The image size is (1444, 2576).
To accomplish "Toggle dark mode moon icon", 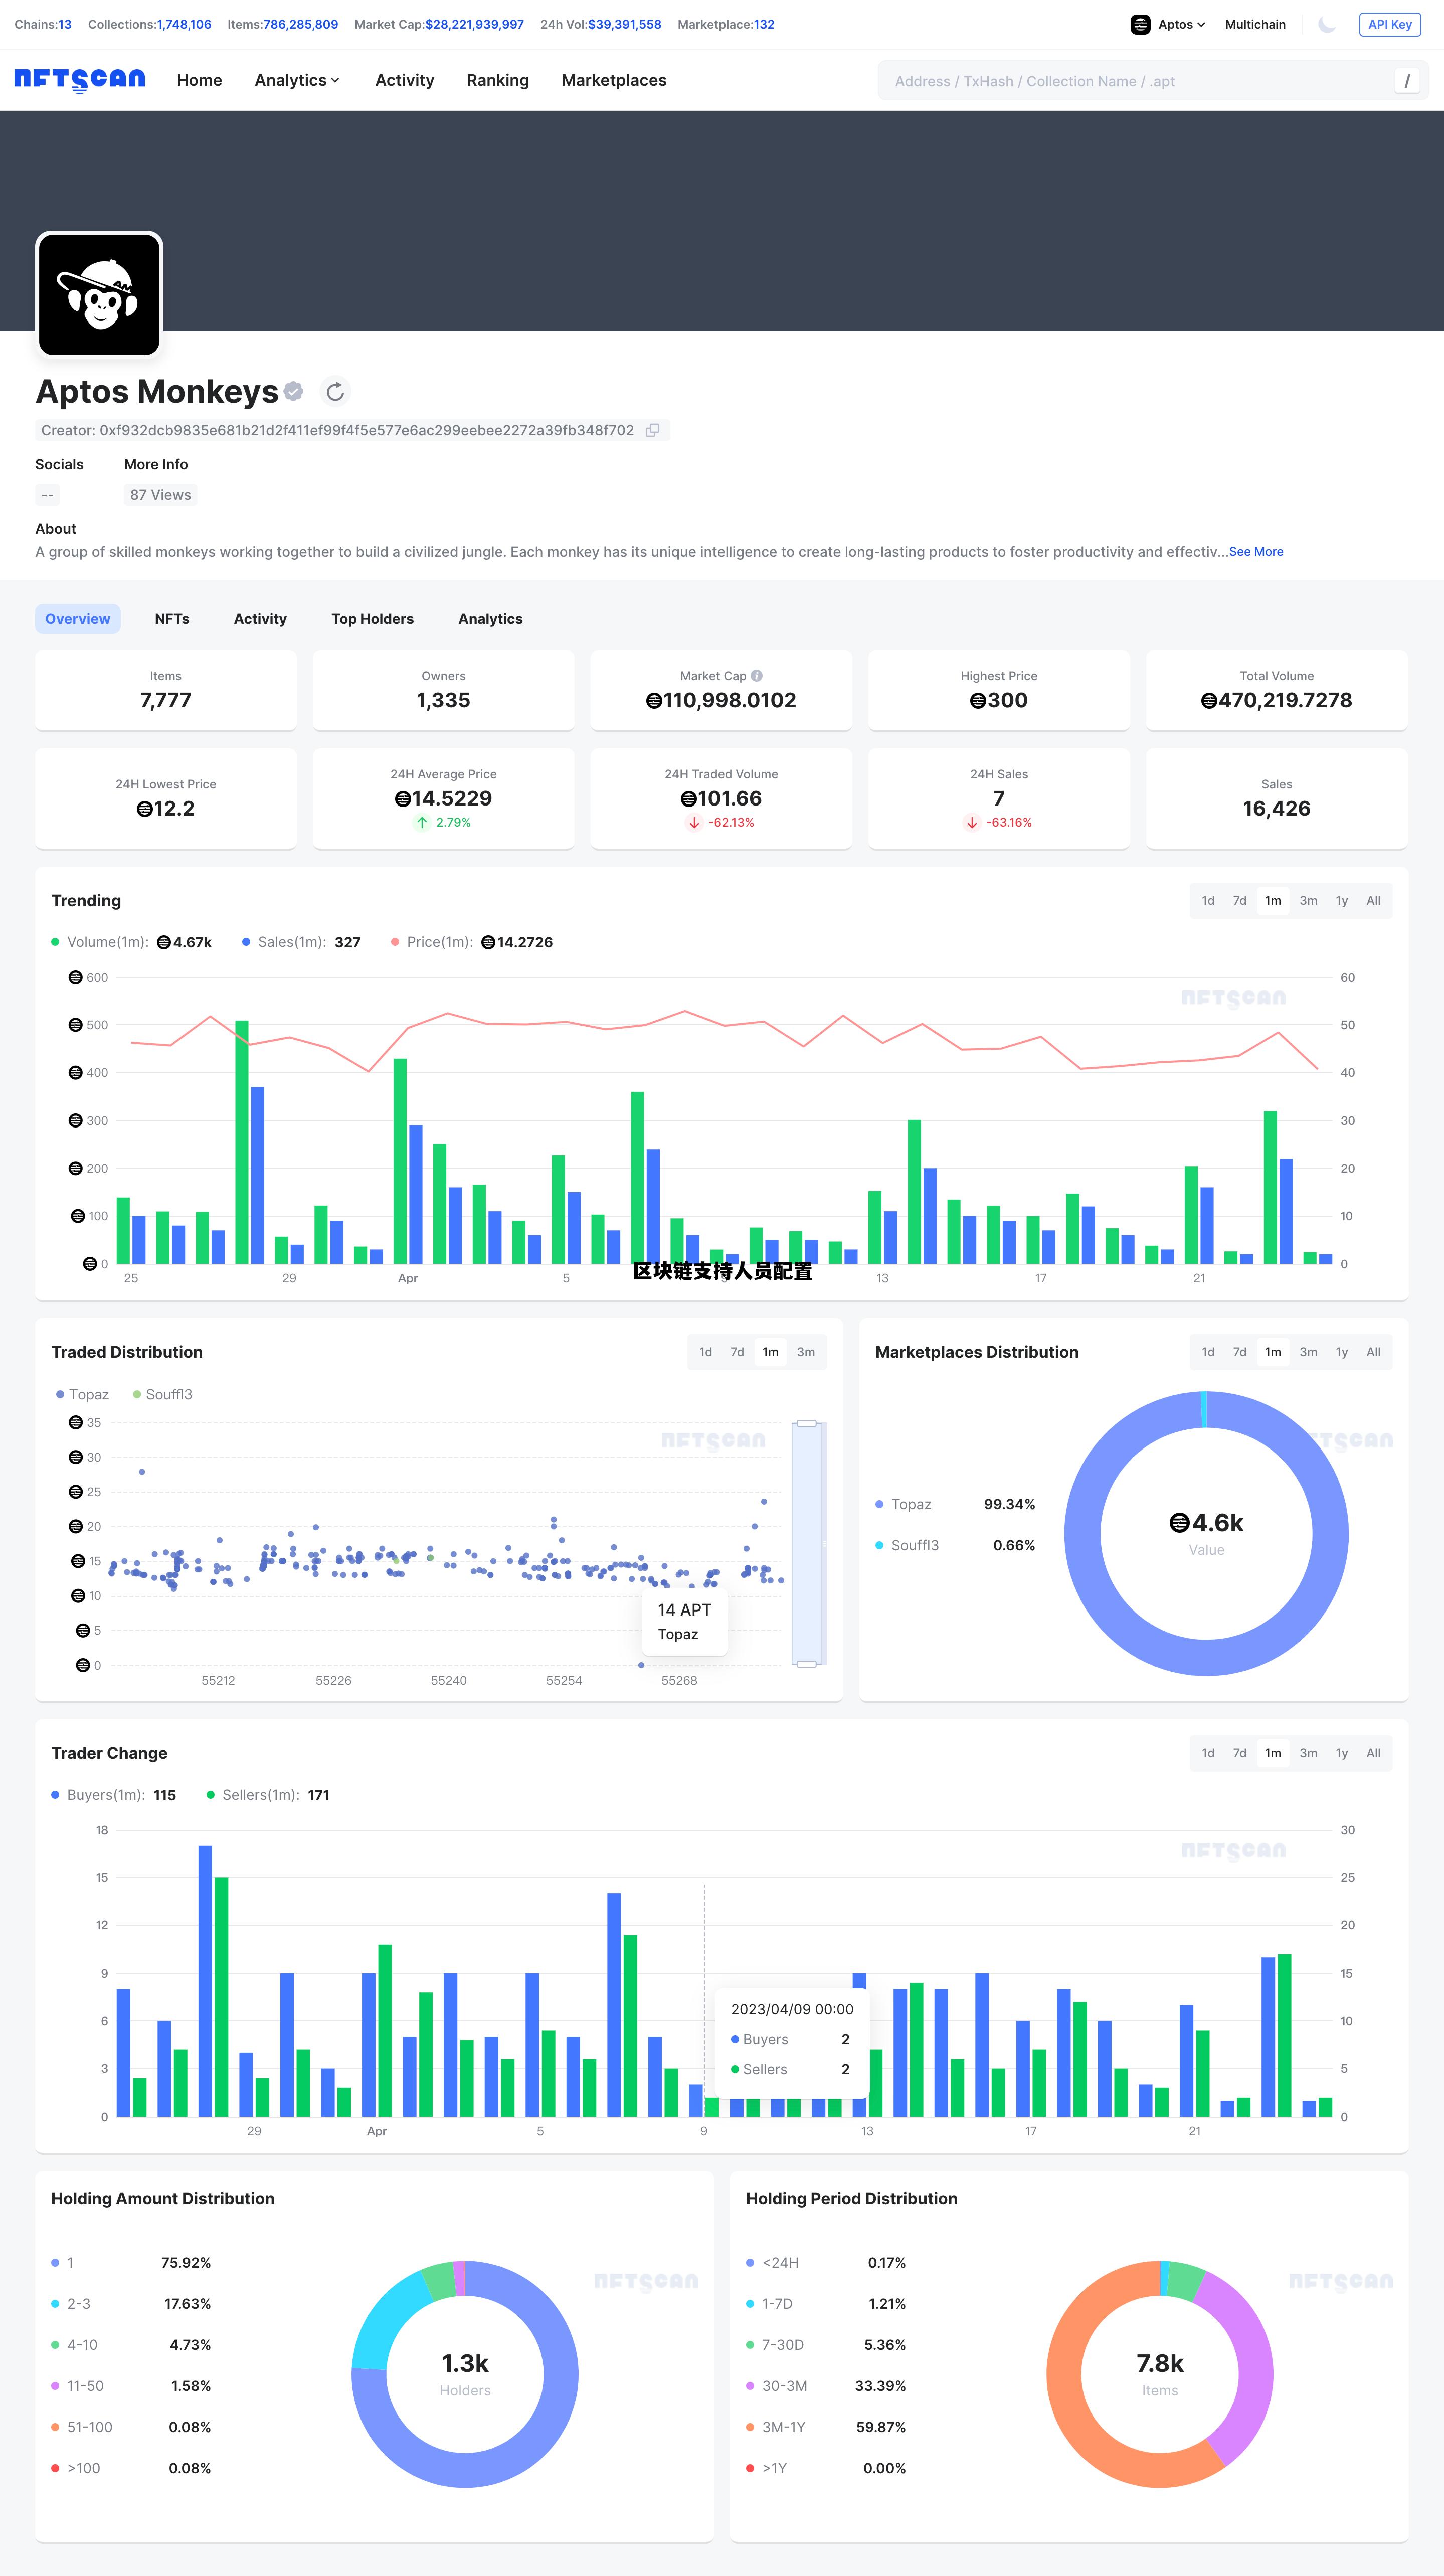I will coord(1327,25).
